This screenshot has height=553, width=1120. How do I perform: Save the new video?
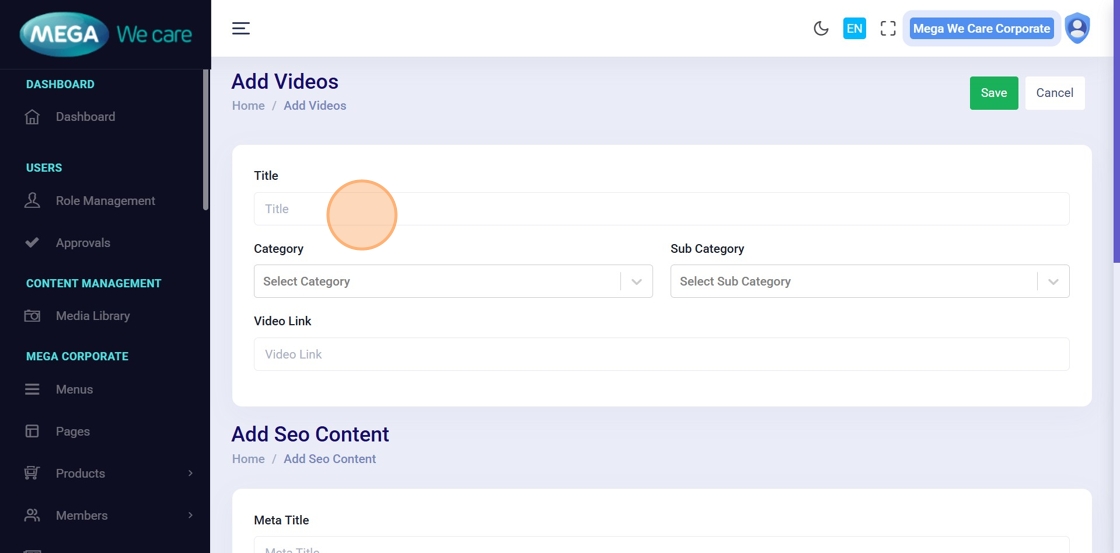point(994,93)
